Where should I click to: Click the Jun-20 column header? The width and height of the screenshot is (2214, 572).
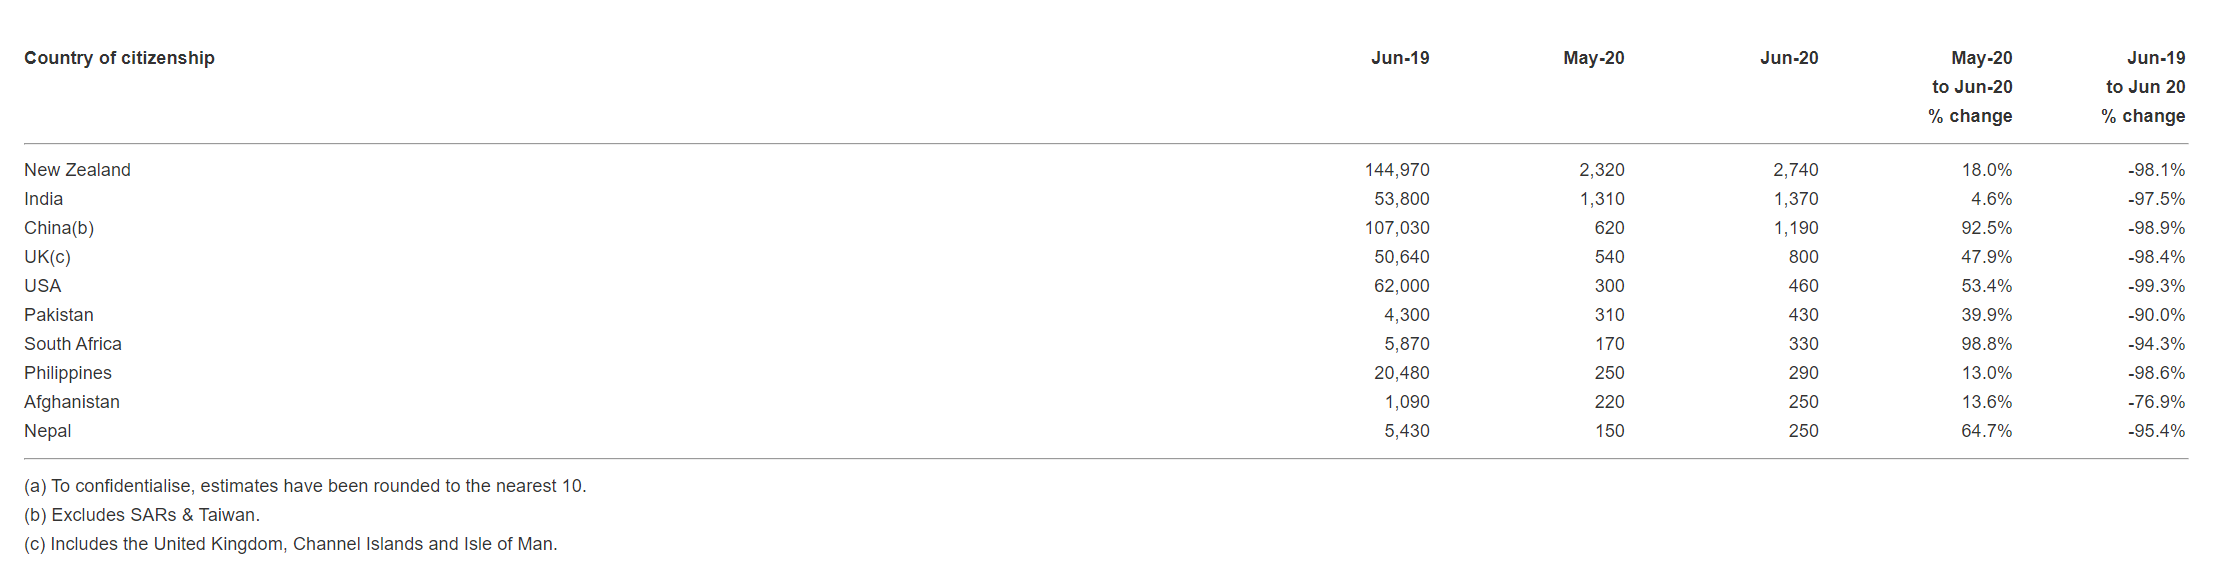click(1788, 58)
